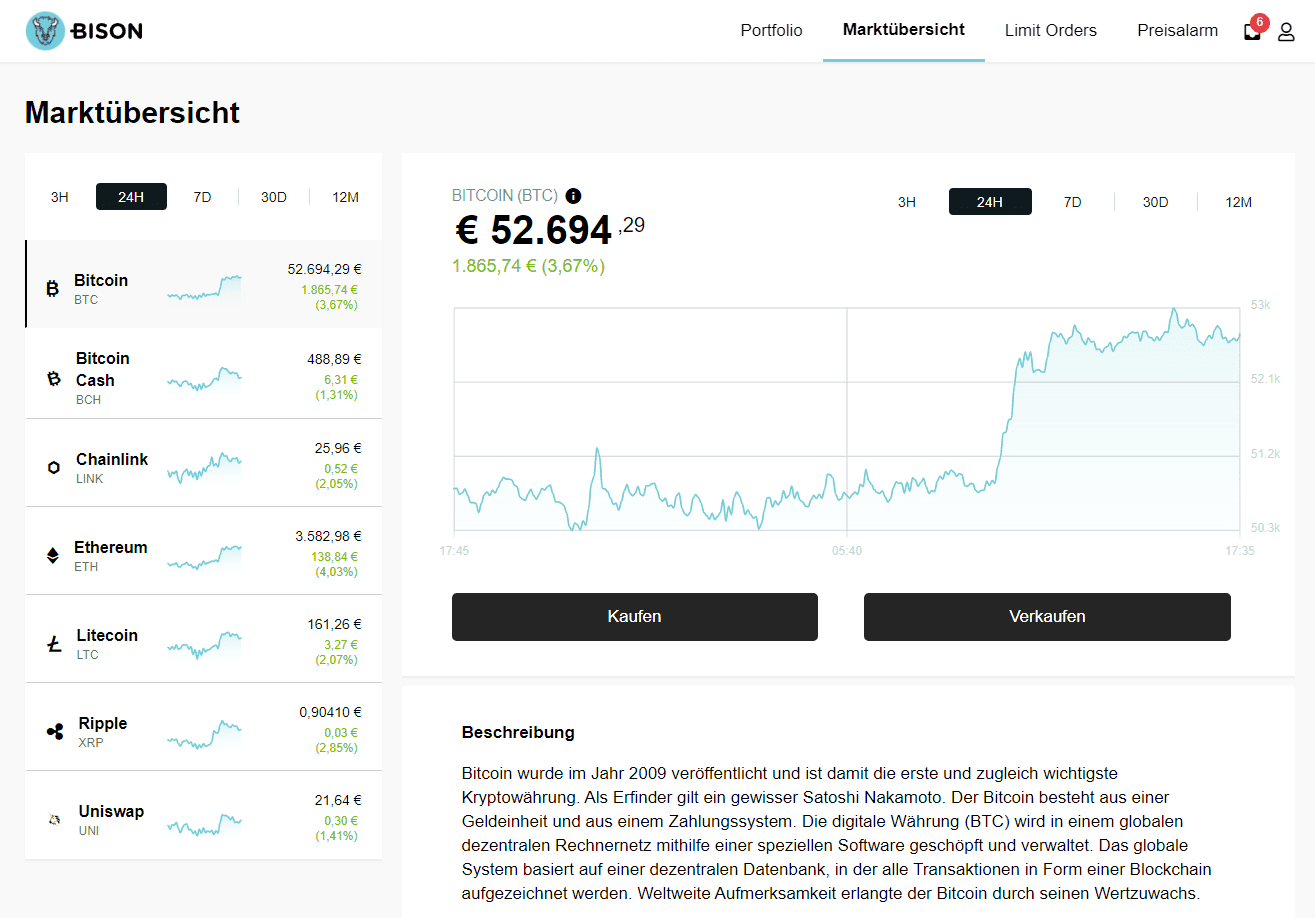Switch Bitcoin chart to 7D
This screenshot has height=918, width=1315.
click(1073, 202)
